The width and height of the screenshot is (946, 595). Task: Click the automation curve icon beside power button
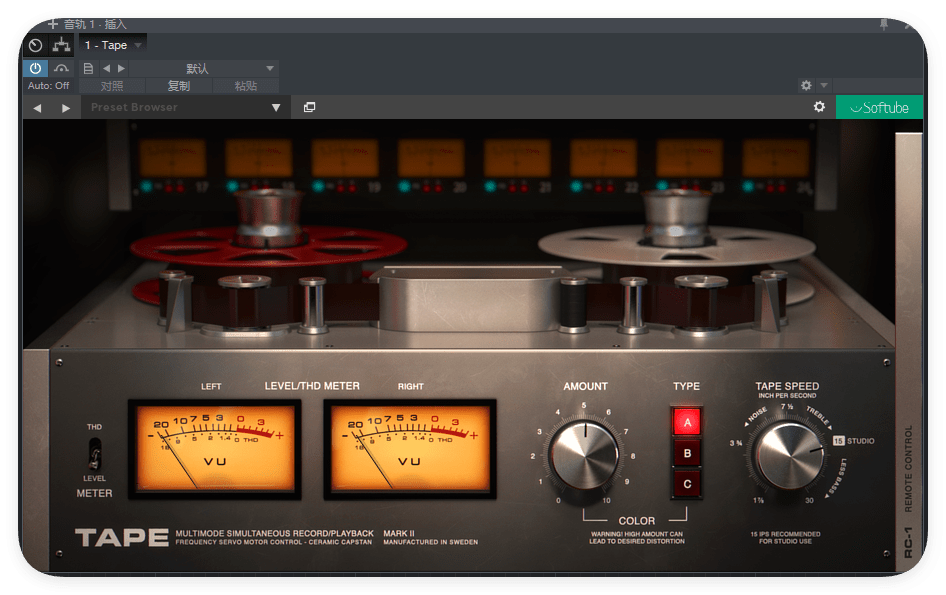pos(61,68)
